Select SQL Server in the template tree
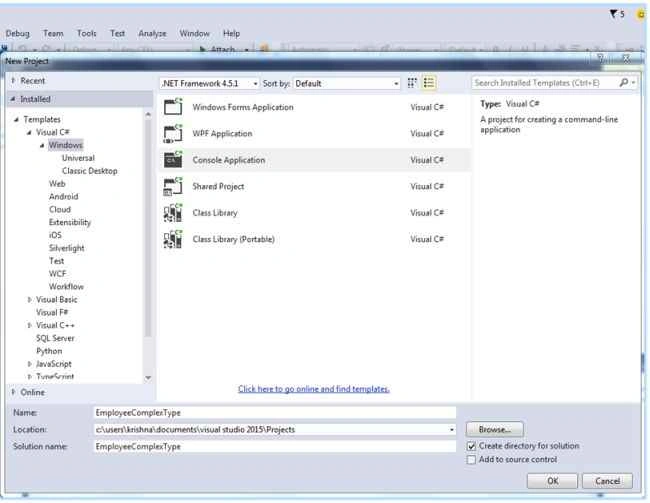The height and width of the screenshot is (503, 650). (55, 338)
